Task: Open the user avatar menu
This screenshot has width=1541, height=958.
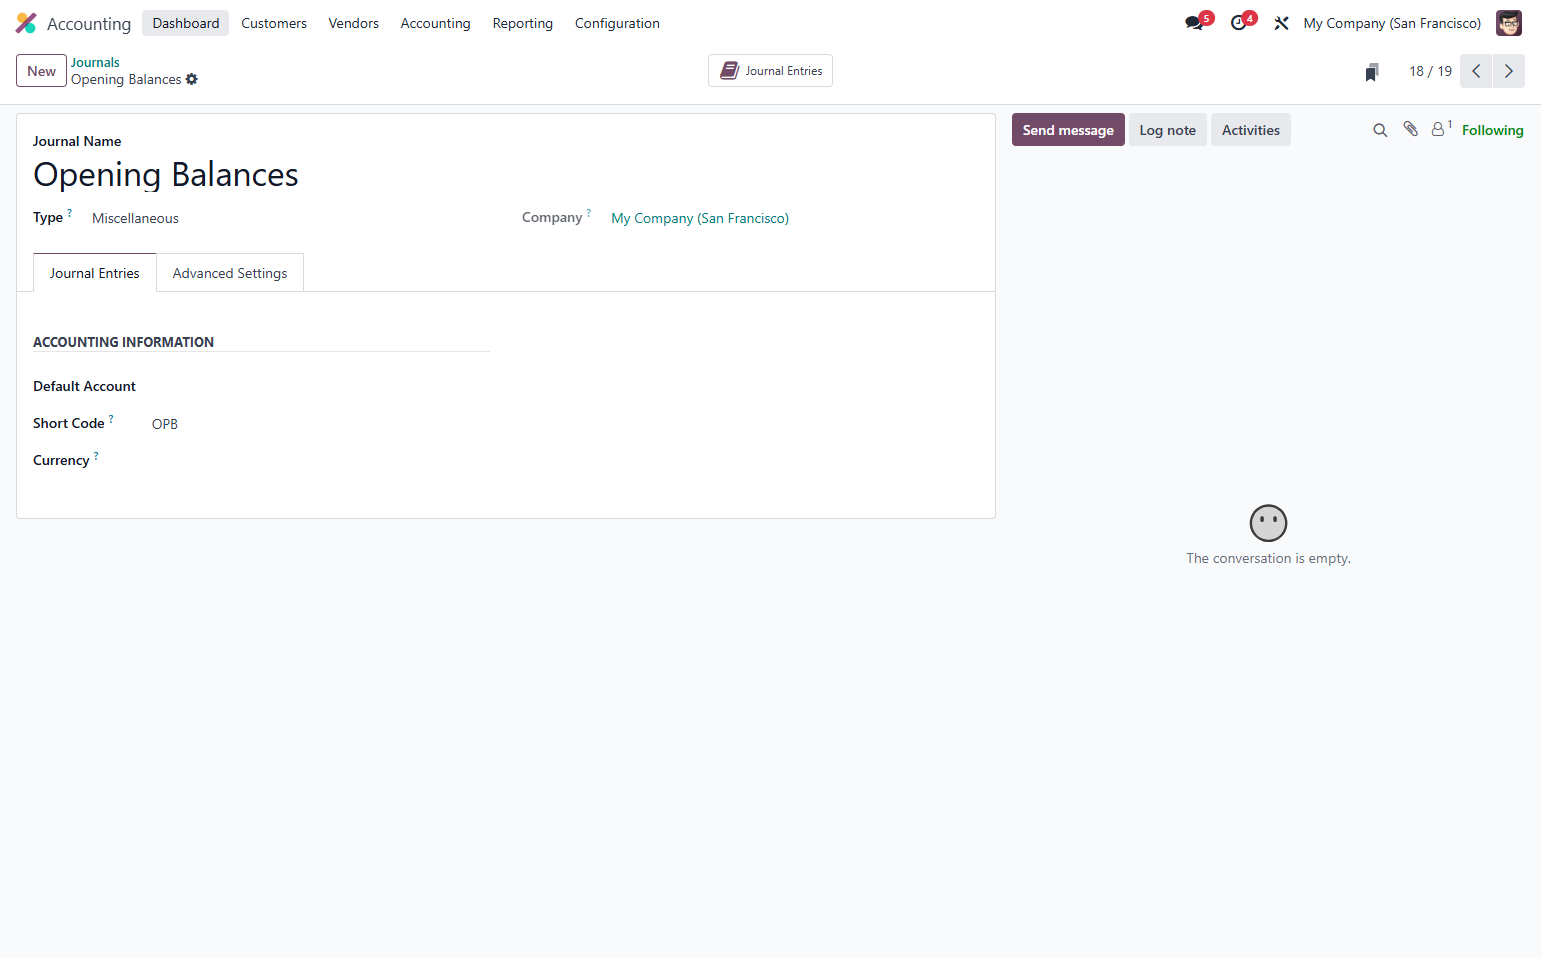Action: point(1508,23)
